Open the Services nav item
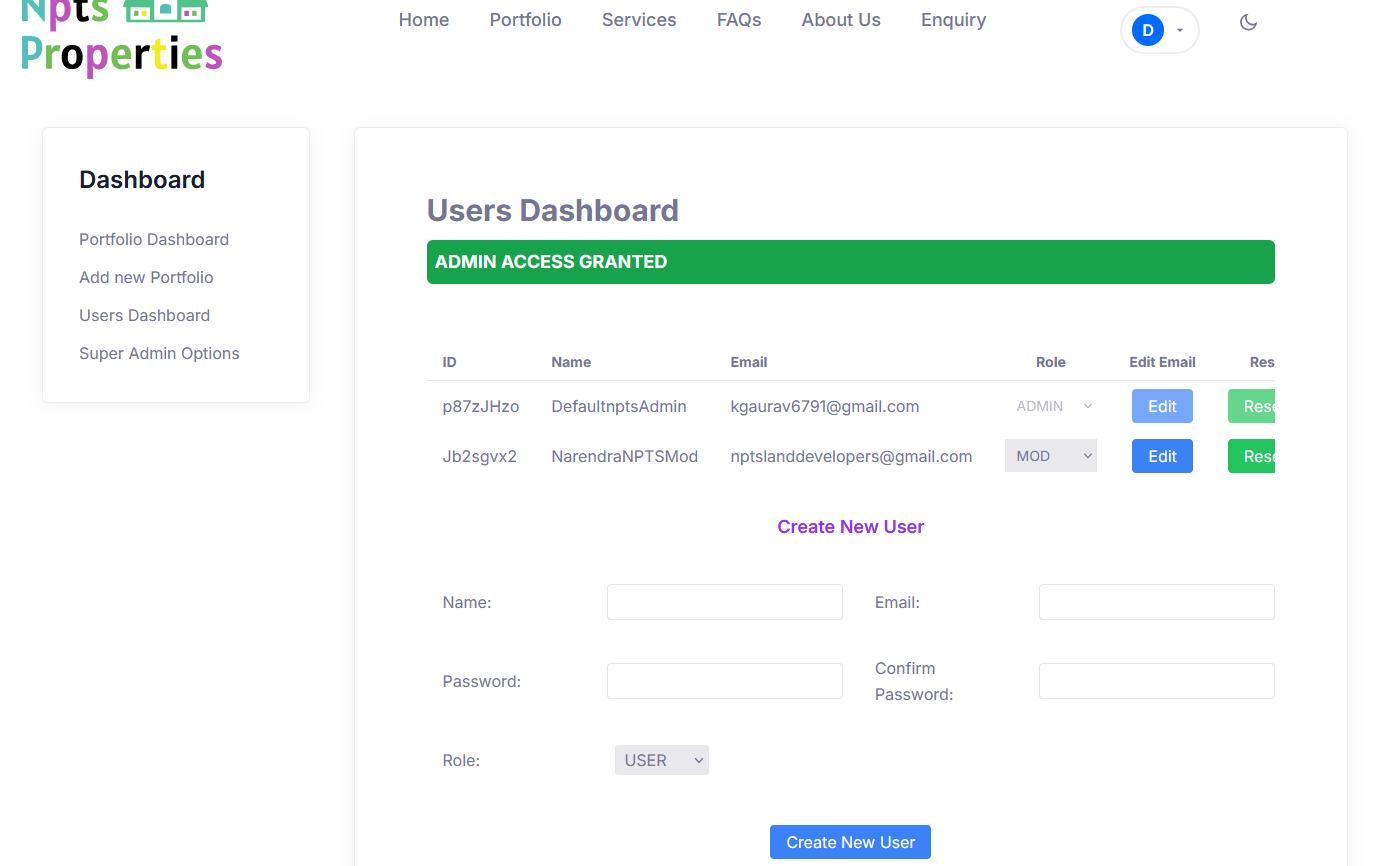Screen dimensions: 1388x866 point(639,20)
